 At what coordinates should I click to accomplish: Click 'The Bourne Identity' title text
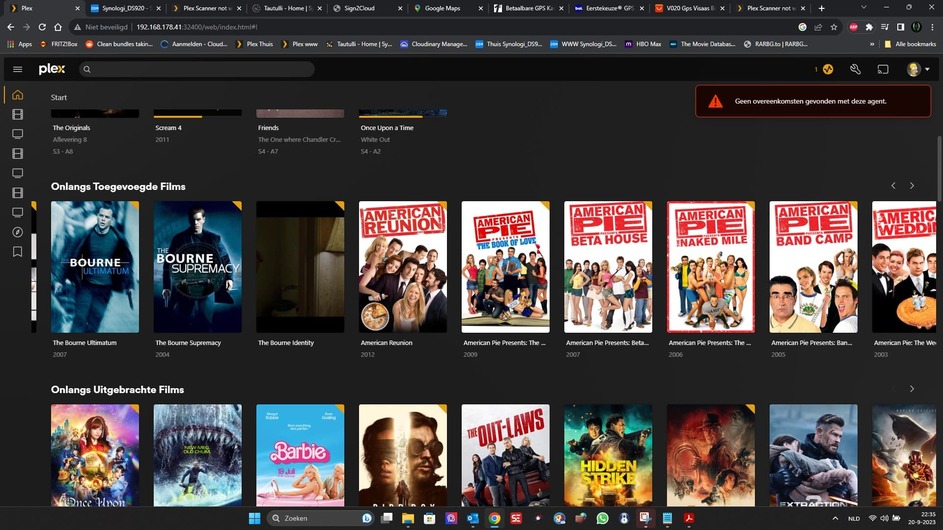click(286, 343)
